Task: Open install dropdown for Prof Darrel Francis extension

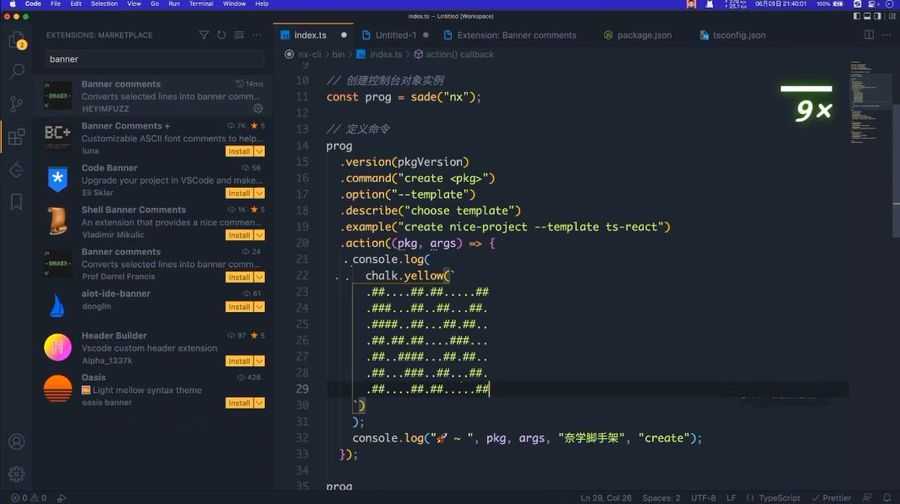Action: pyautogui.click(x=259, y=277)
